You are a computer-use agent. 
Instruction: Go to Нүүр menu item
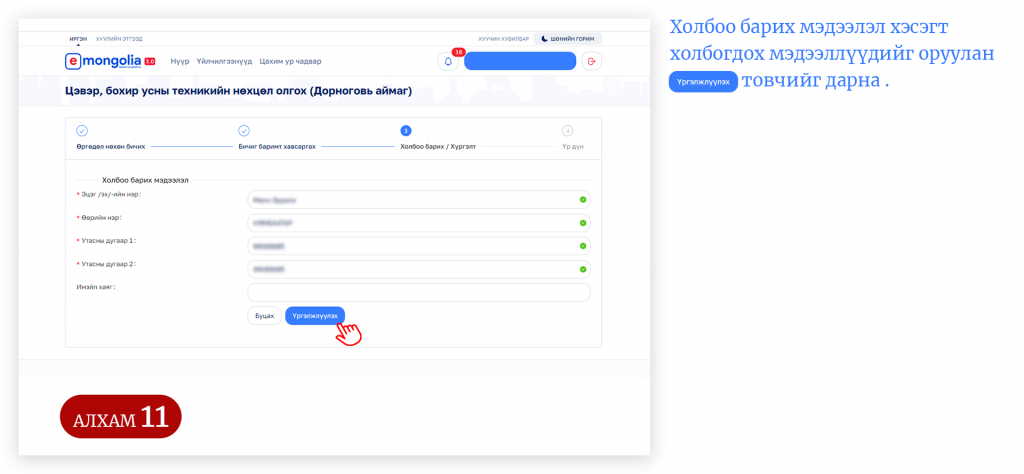click(180, 61)
